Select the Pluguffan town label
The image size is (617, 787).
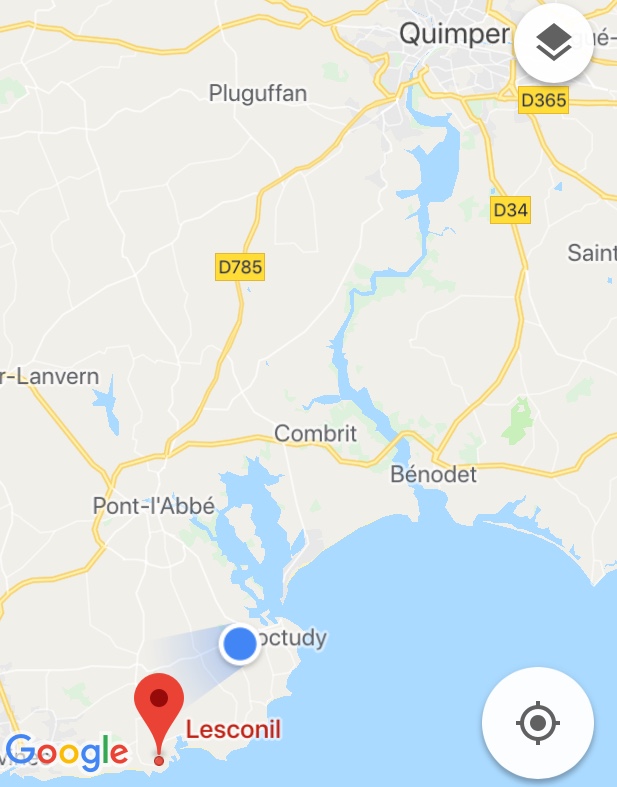258,93
